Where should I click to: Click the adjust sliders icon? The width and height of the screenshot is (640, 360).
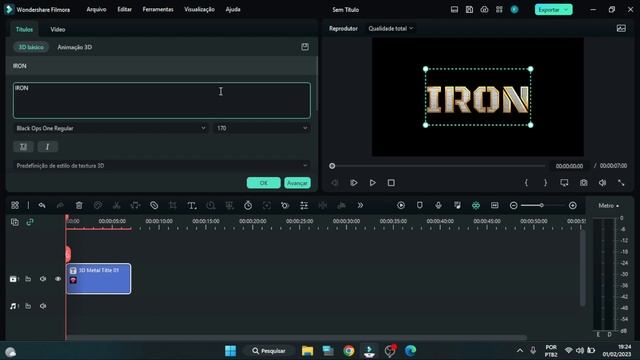click(x=304, y=205)
